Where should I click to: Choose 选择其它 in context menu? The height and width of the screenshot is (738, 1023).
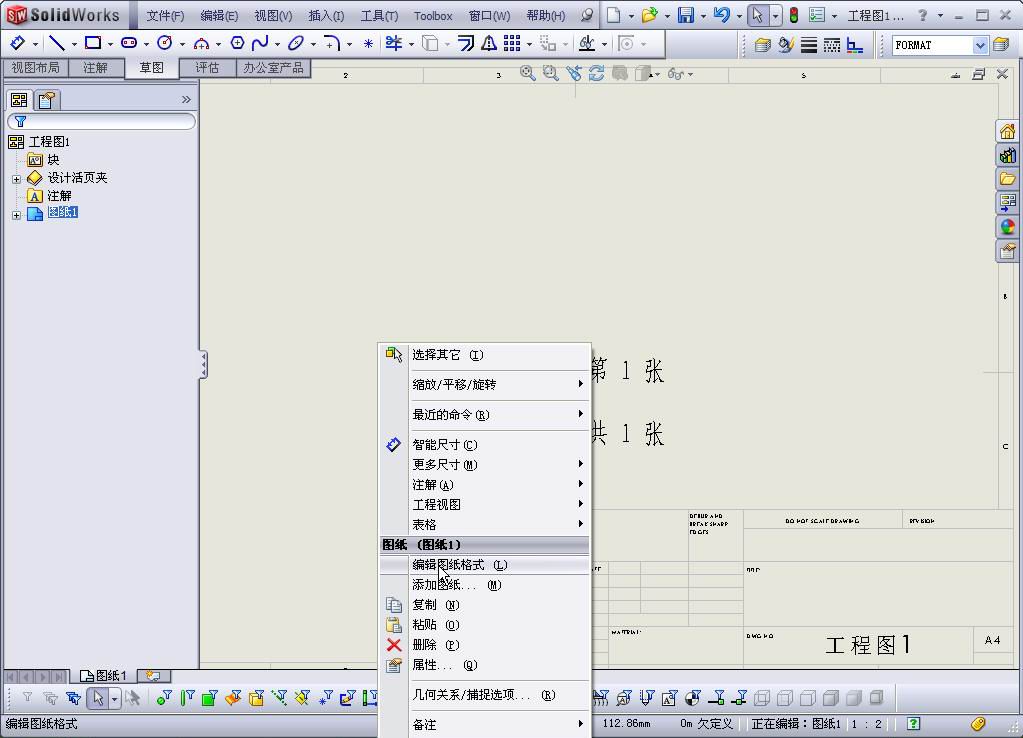pos(485,354)
